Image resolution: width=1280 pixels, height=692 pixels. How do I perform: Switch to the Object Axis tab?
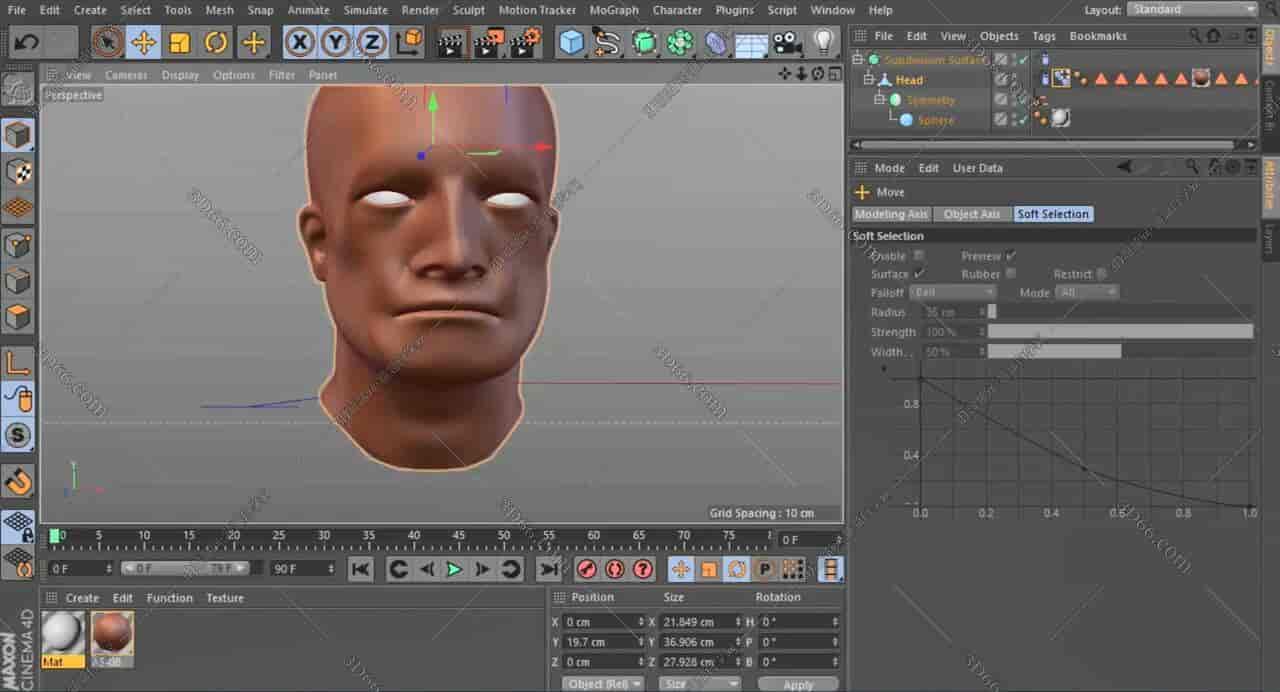[x=971, y=213]
